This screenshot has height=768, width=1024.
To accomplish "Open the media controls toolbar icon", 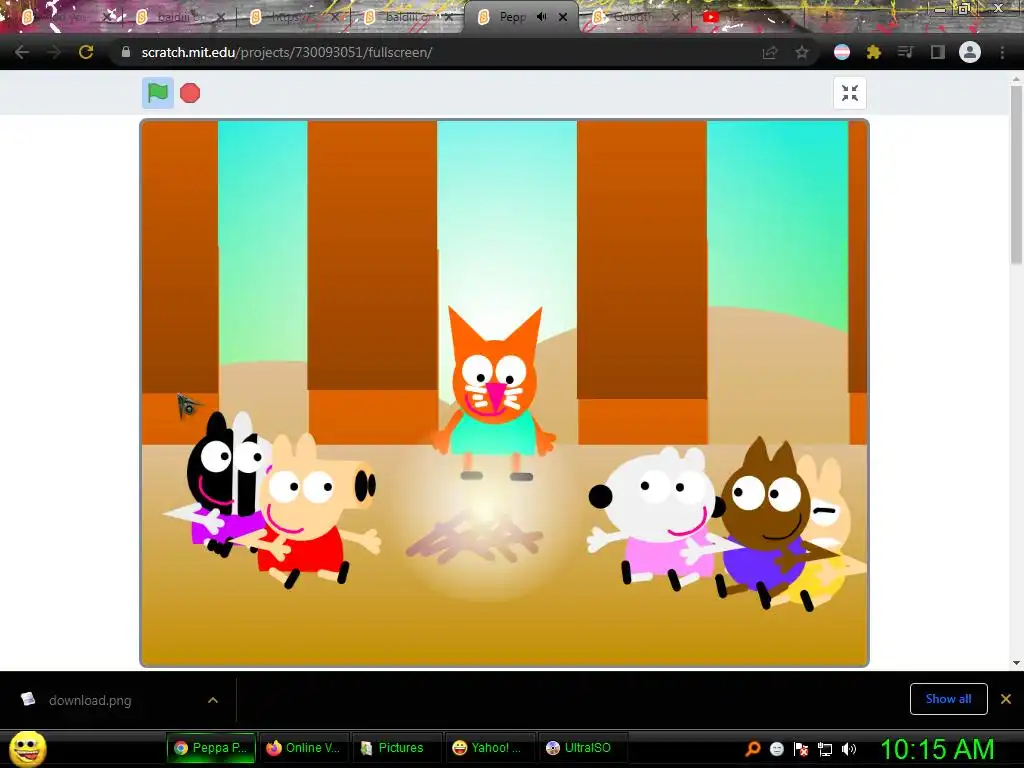I will [x=905, y=52].
